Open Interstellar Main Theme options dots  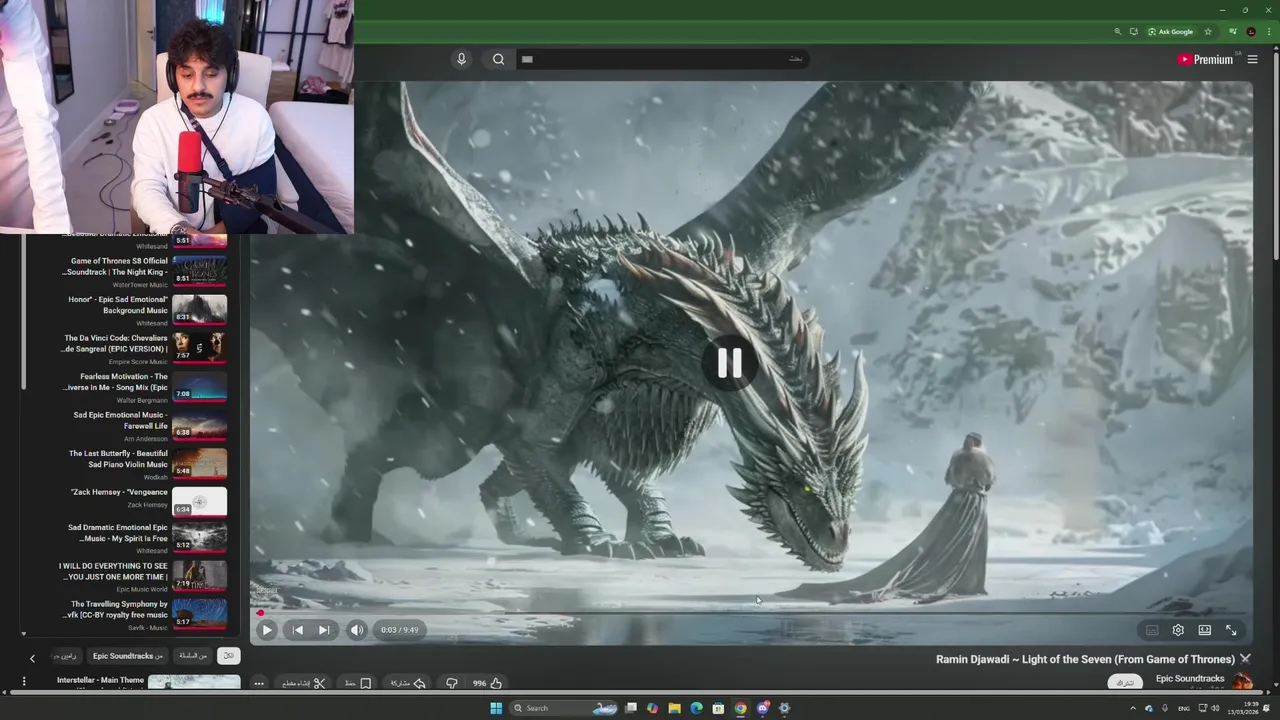24,682
